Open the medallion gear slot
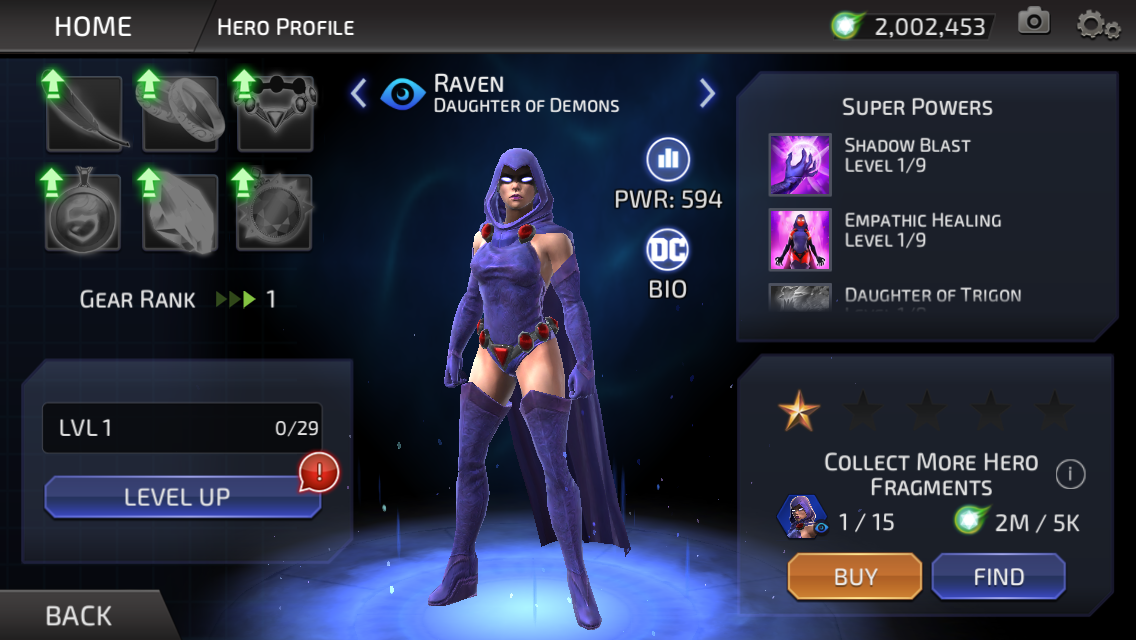The height and width of the screenshot is (640, 1136). tap(83, 212)
